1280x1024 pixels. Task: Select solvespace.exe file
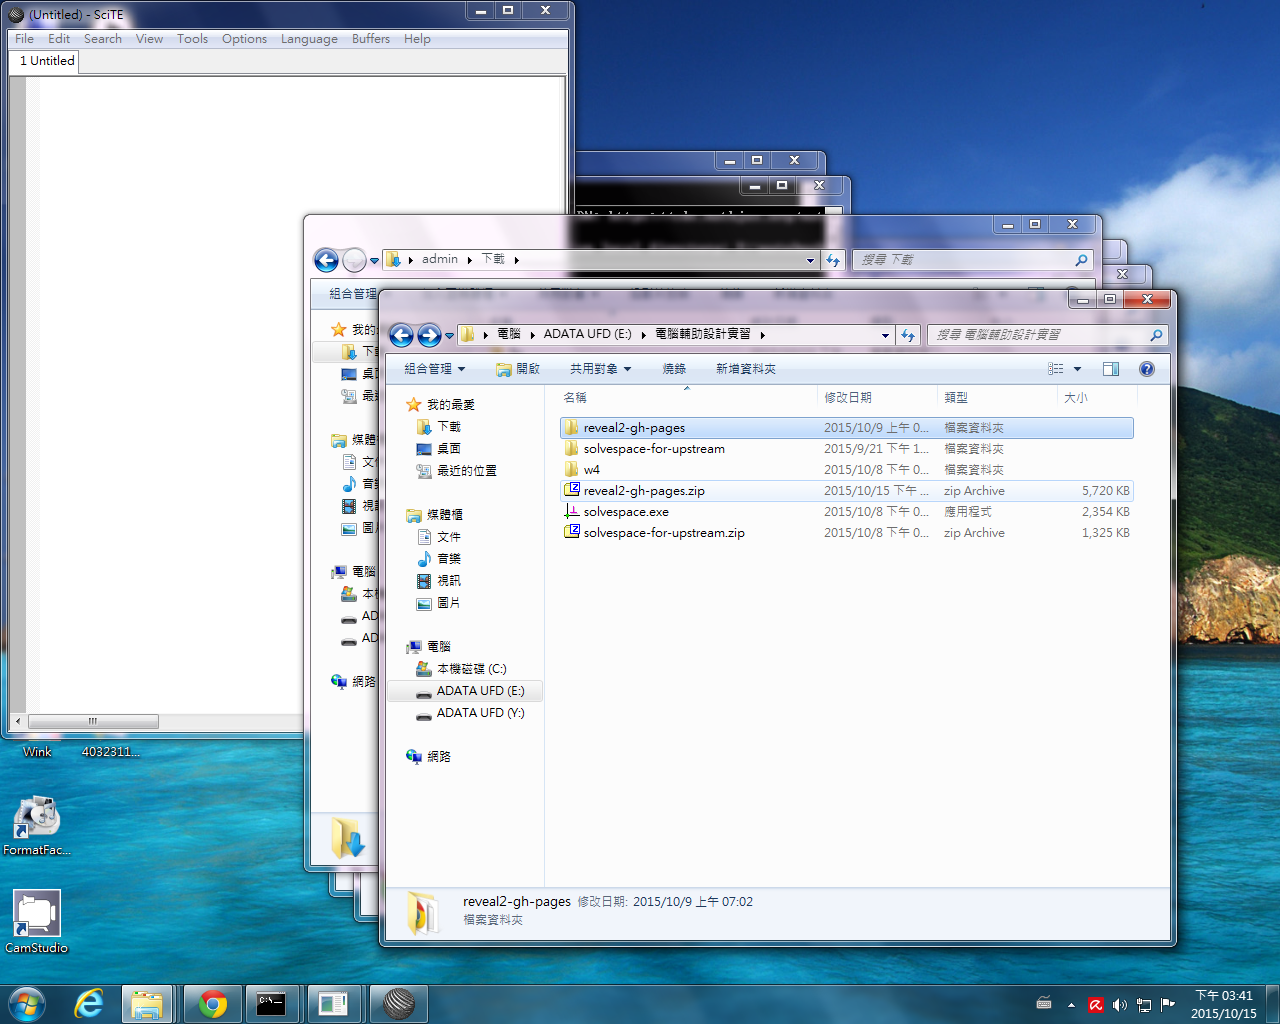click(x=846, y=512)
